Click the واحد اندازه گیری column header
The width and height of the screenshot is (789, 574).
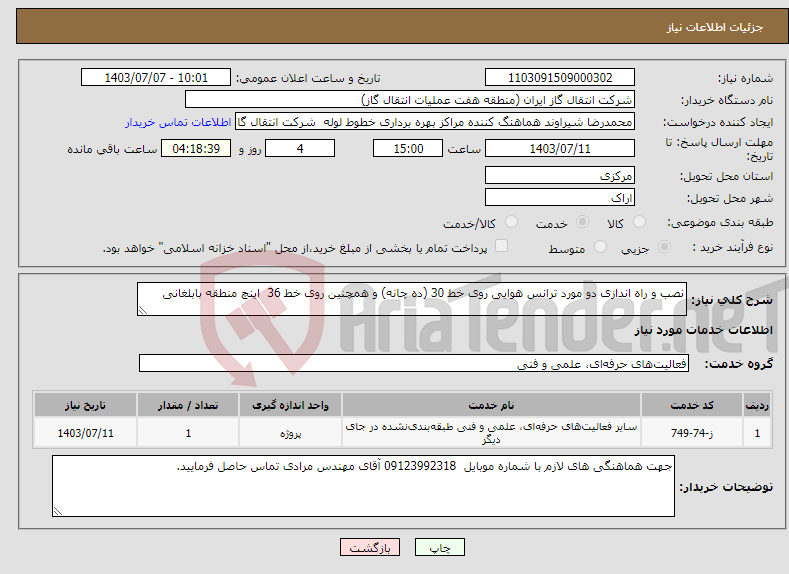tap(290, 405)
